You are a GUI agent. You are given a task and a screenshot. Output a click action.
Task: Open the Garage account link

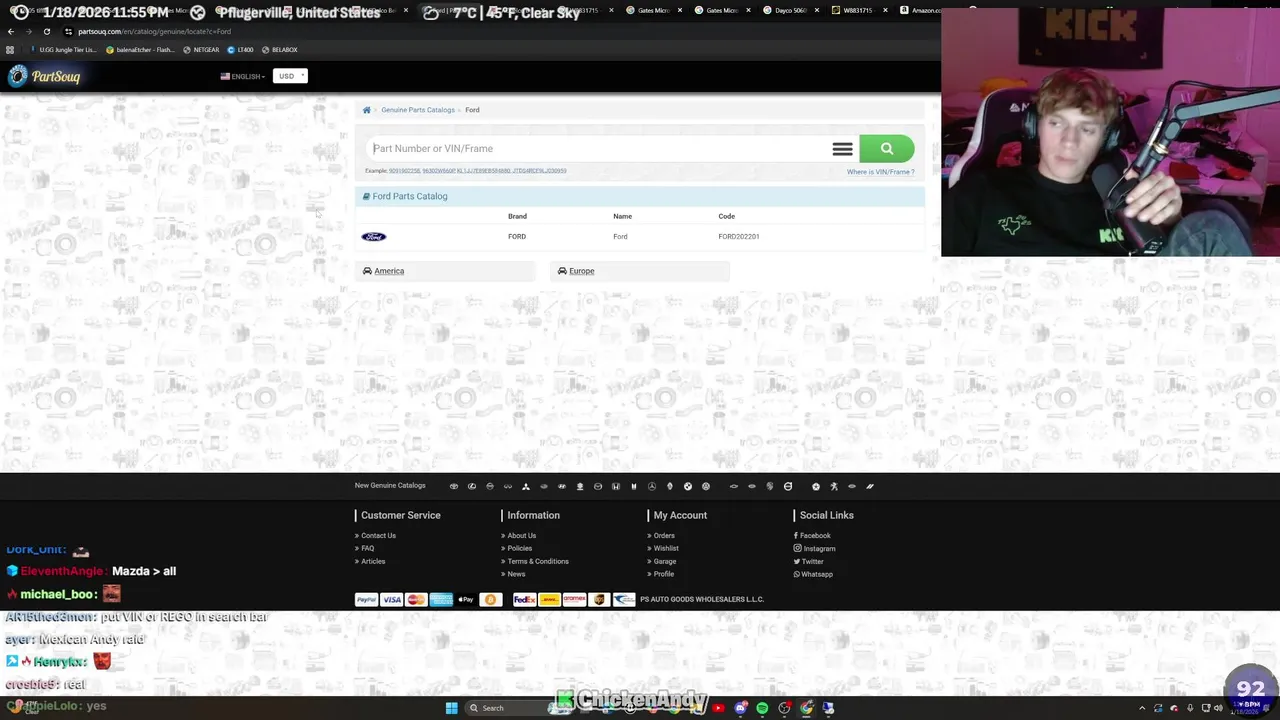[x=664, y=562]
